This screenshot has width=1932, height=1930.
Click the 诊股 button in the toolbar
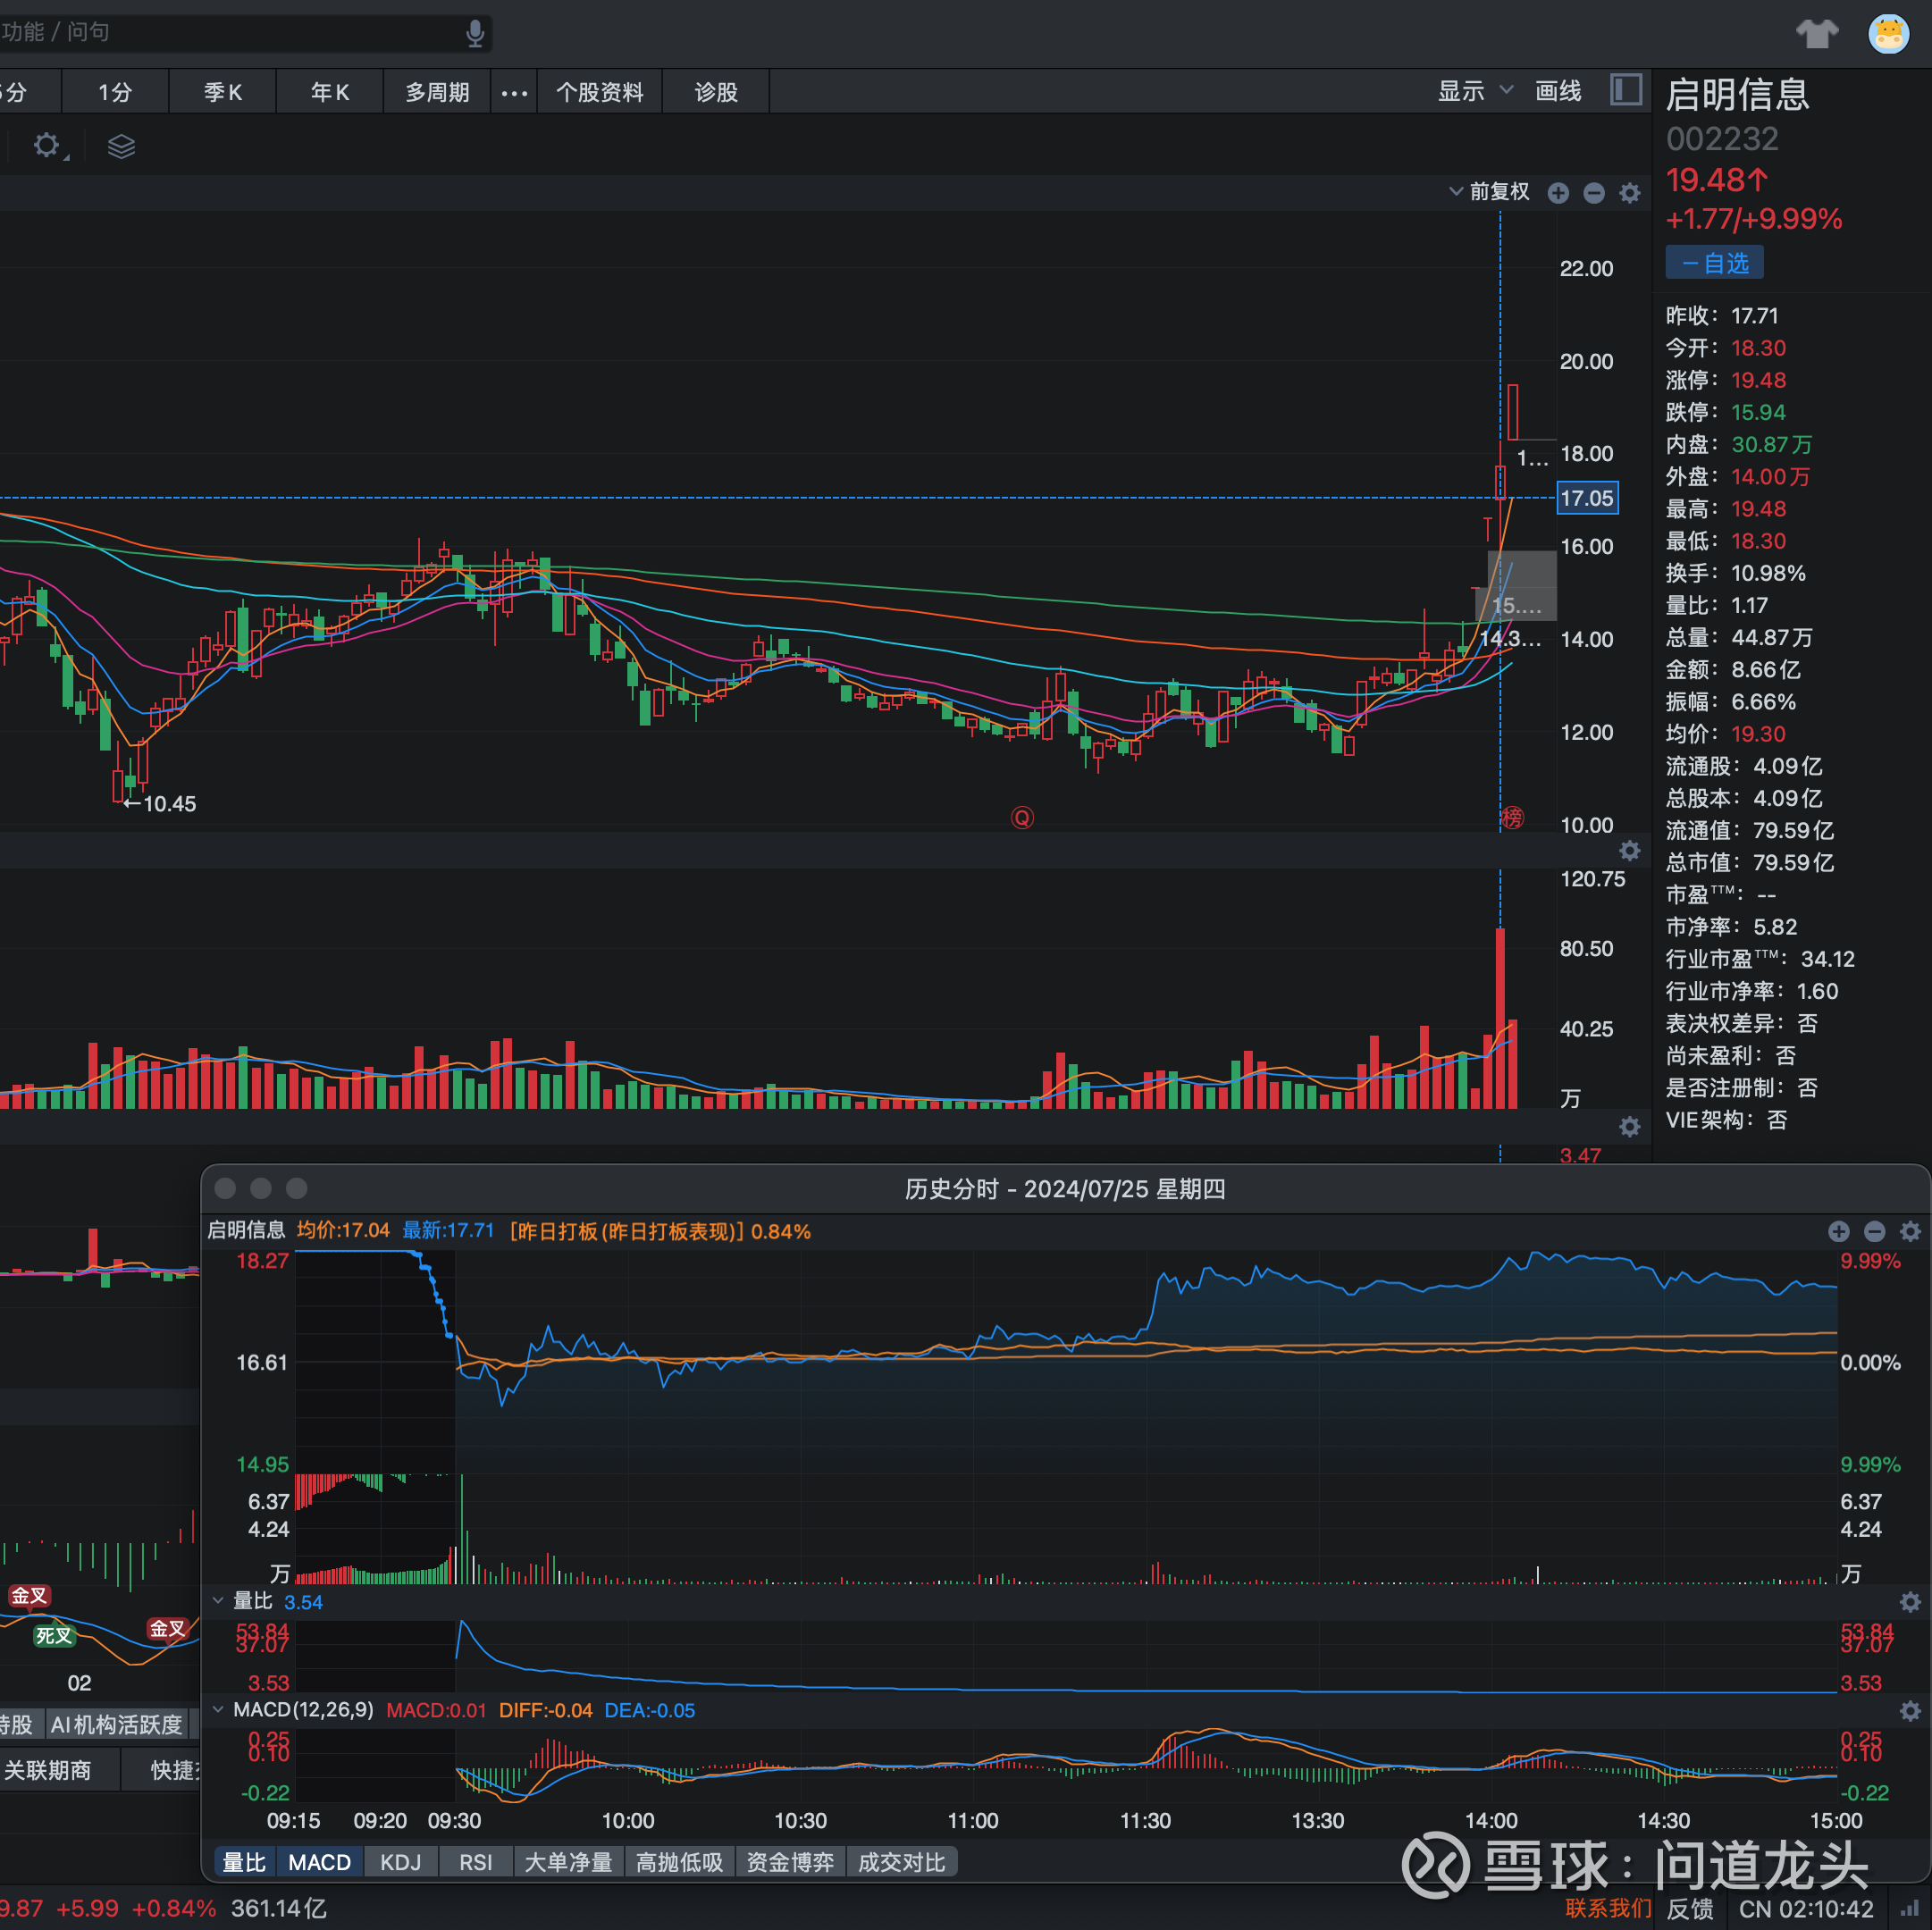[x=716, y=92]
